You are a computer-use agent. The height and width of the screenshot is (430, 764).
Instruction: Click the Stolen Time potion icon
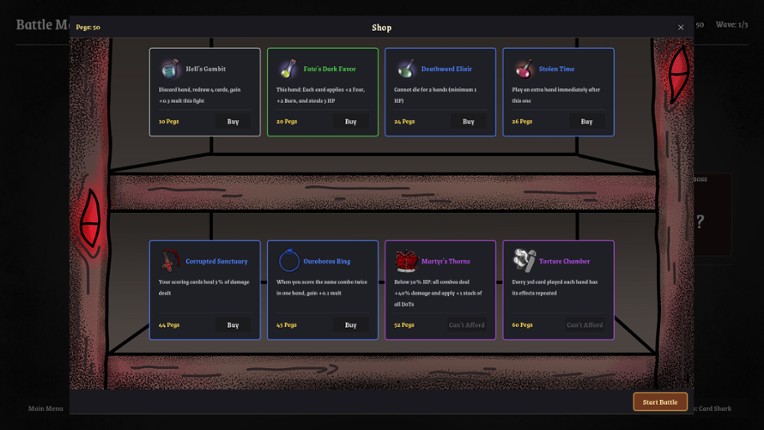click(524, 69)
